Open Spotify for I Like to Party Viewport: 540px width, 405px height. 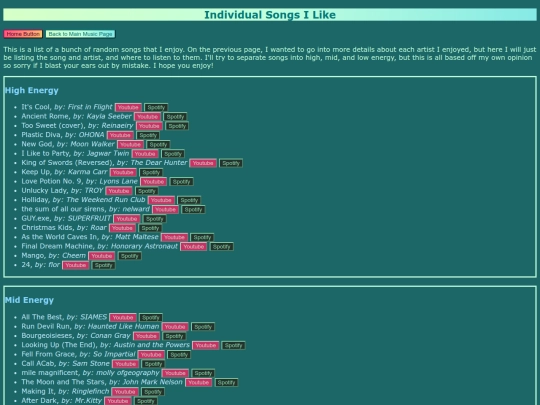tap(173, 154)
